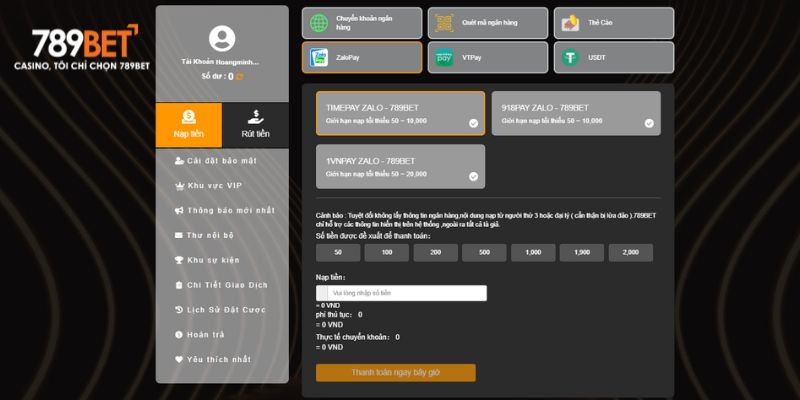Click the Cài đặt bảo mật user icon
Image resolution: width=800 pixels, height=400 pixels.
pyautogui.click(x=179, y=161)
